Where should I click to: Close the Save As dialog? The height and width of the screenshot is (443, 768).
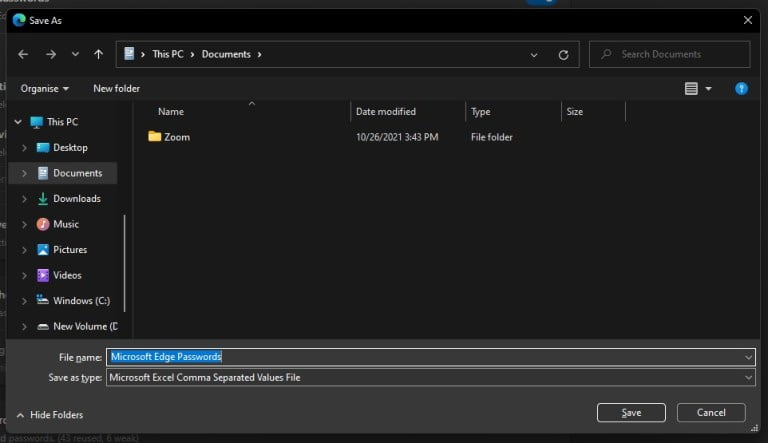pyautogui.click(x=747, y=20)
